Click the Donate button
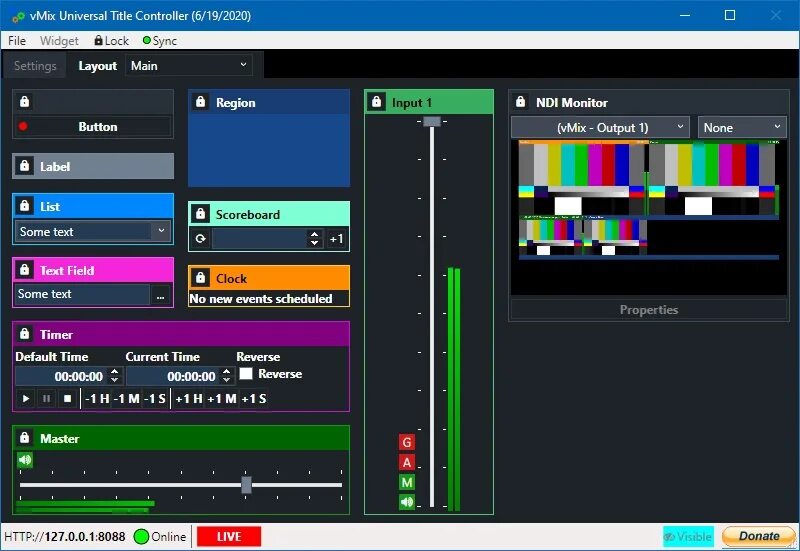 pyautogui.click(x=759, y=536)
